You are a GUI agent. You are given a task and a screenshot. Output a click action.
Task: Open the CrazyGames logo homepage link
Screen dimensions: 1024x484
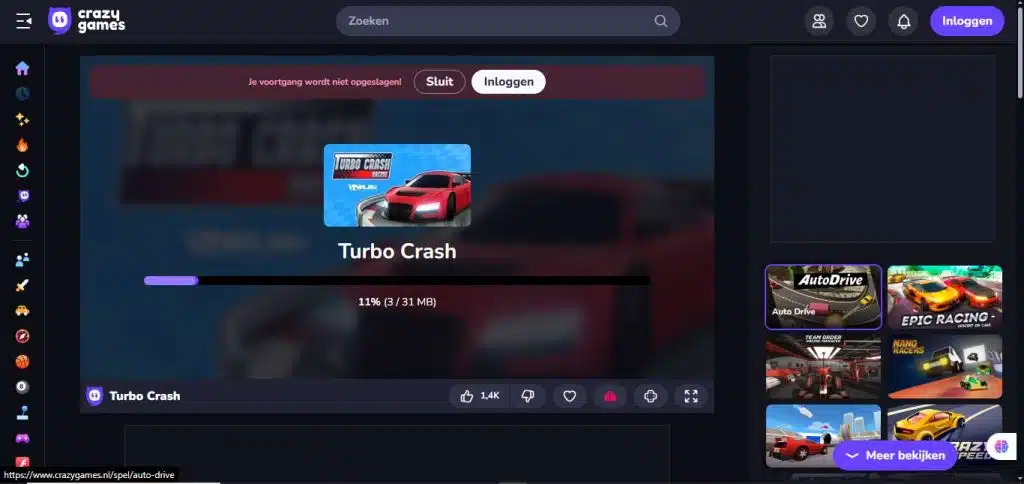tap(87, 21)
